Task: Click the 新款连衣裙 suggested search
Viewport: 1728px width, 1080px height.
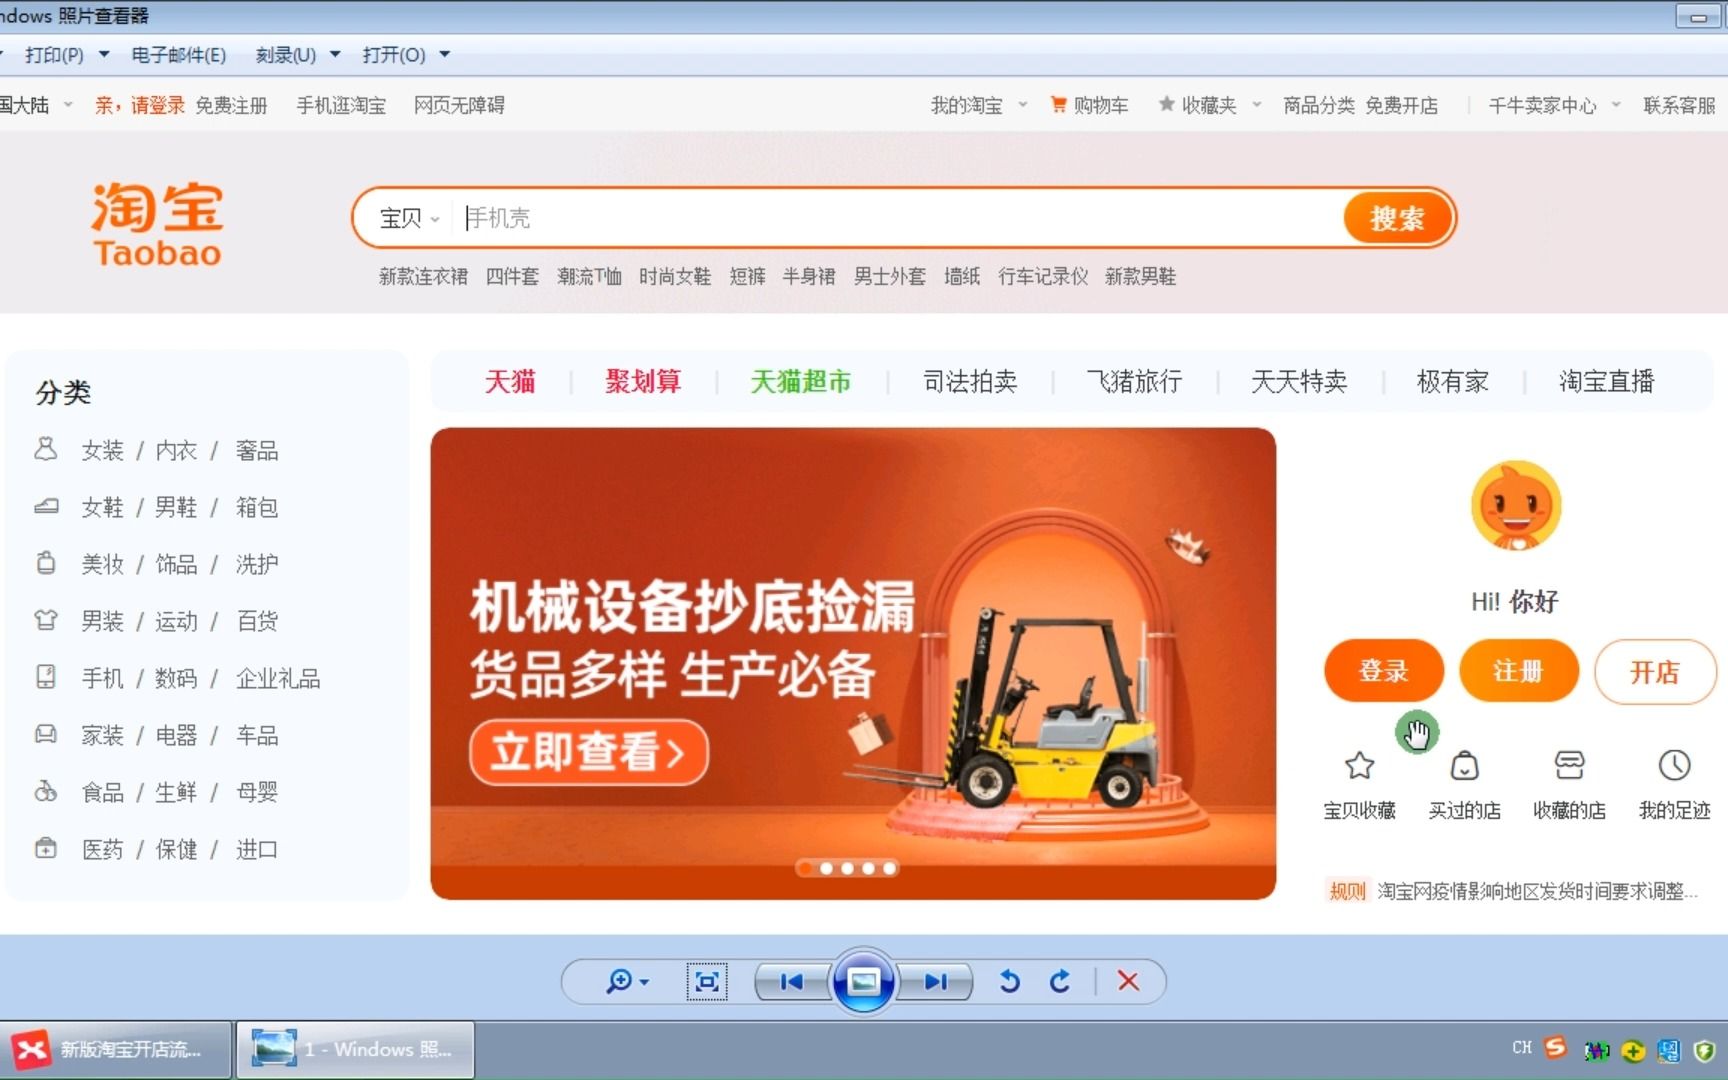Action: click(423, 276)
